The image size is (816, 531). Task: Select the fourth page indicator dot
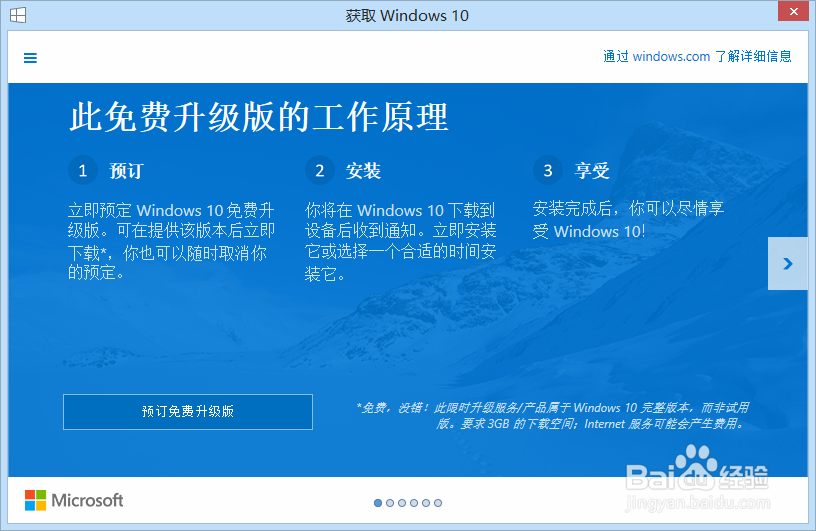click(x=414, y=503)
